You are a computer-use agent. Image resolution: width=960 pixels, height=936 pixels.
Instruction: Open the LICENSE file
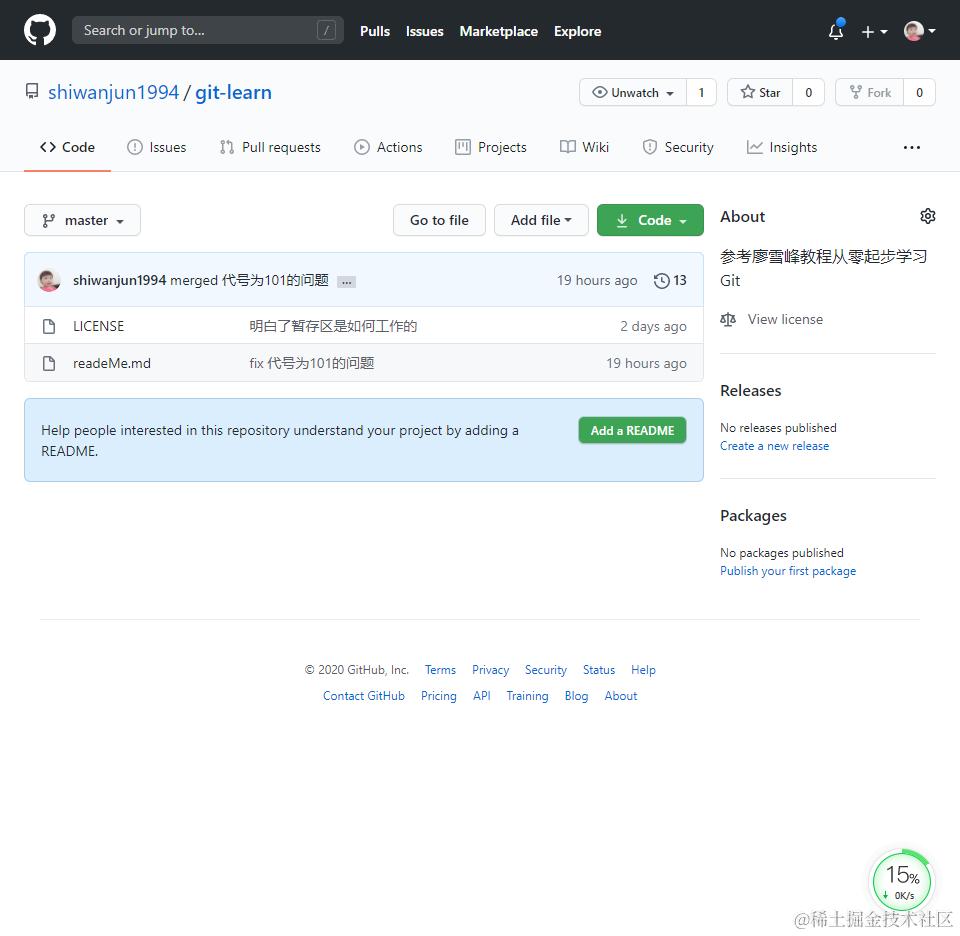pos(99,326)
